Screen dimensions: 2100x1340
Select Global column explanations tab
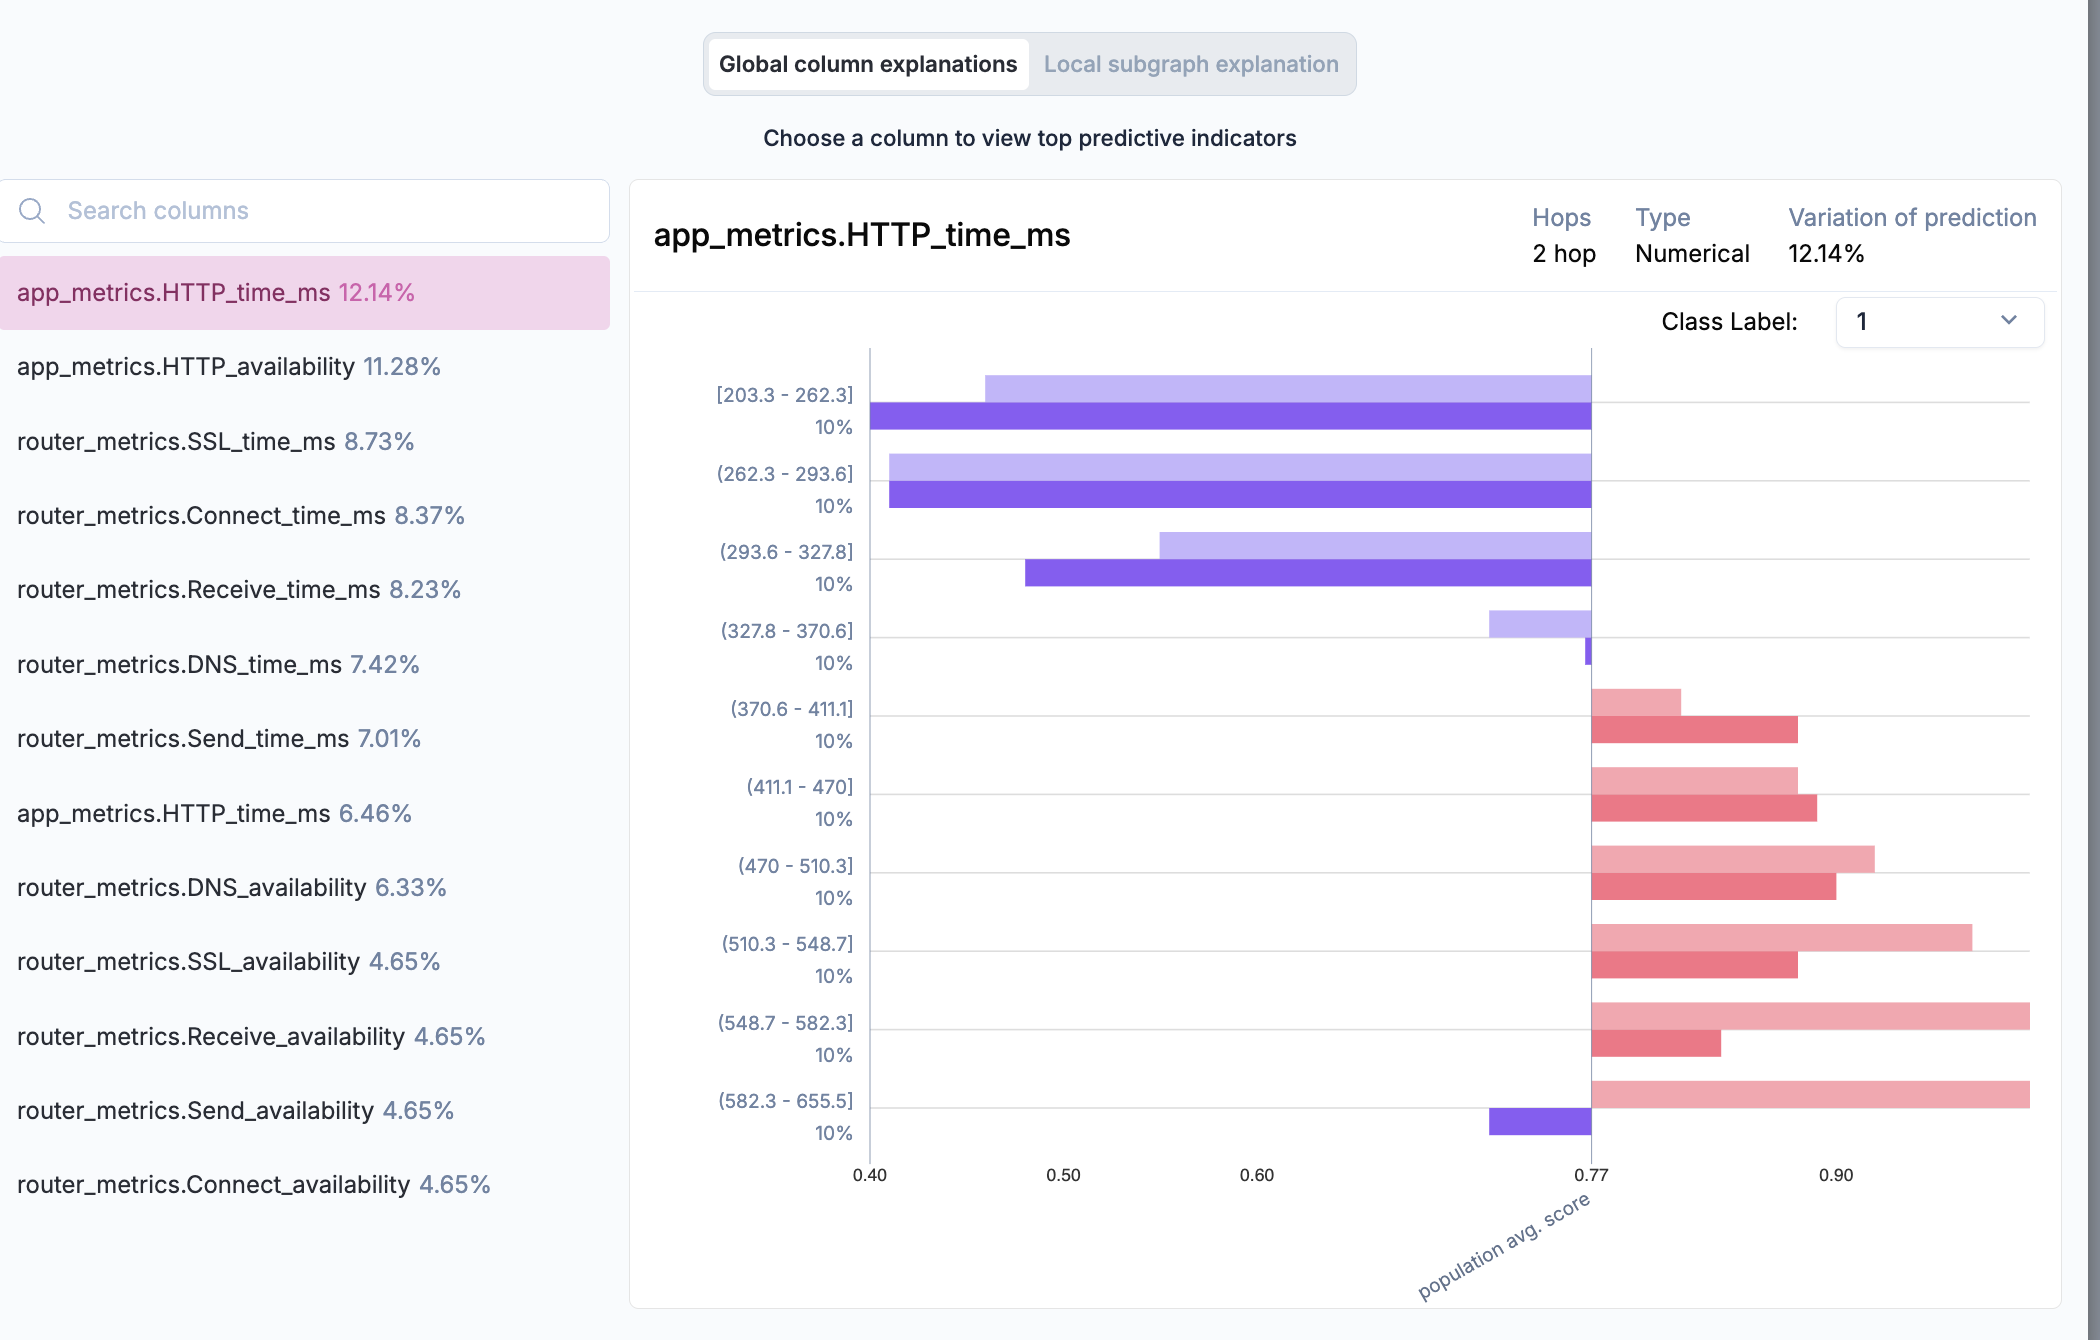867,64
